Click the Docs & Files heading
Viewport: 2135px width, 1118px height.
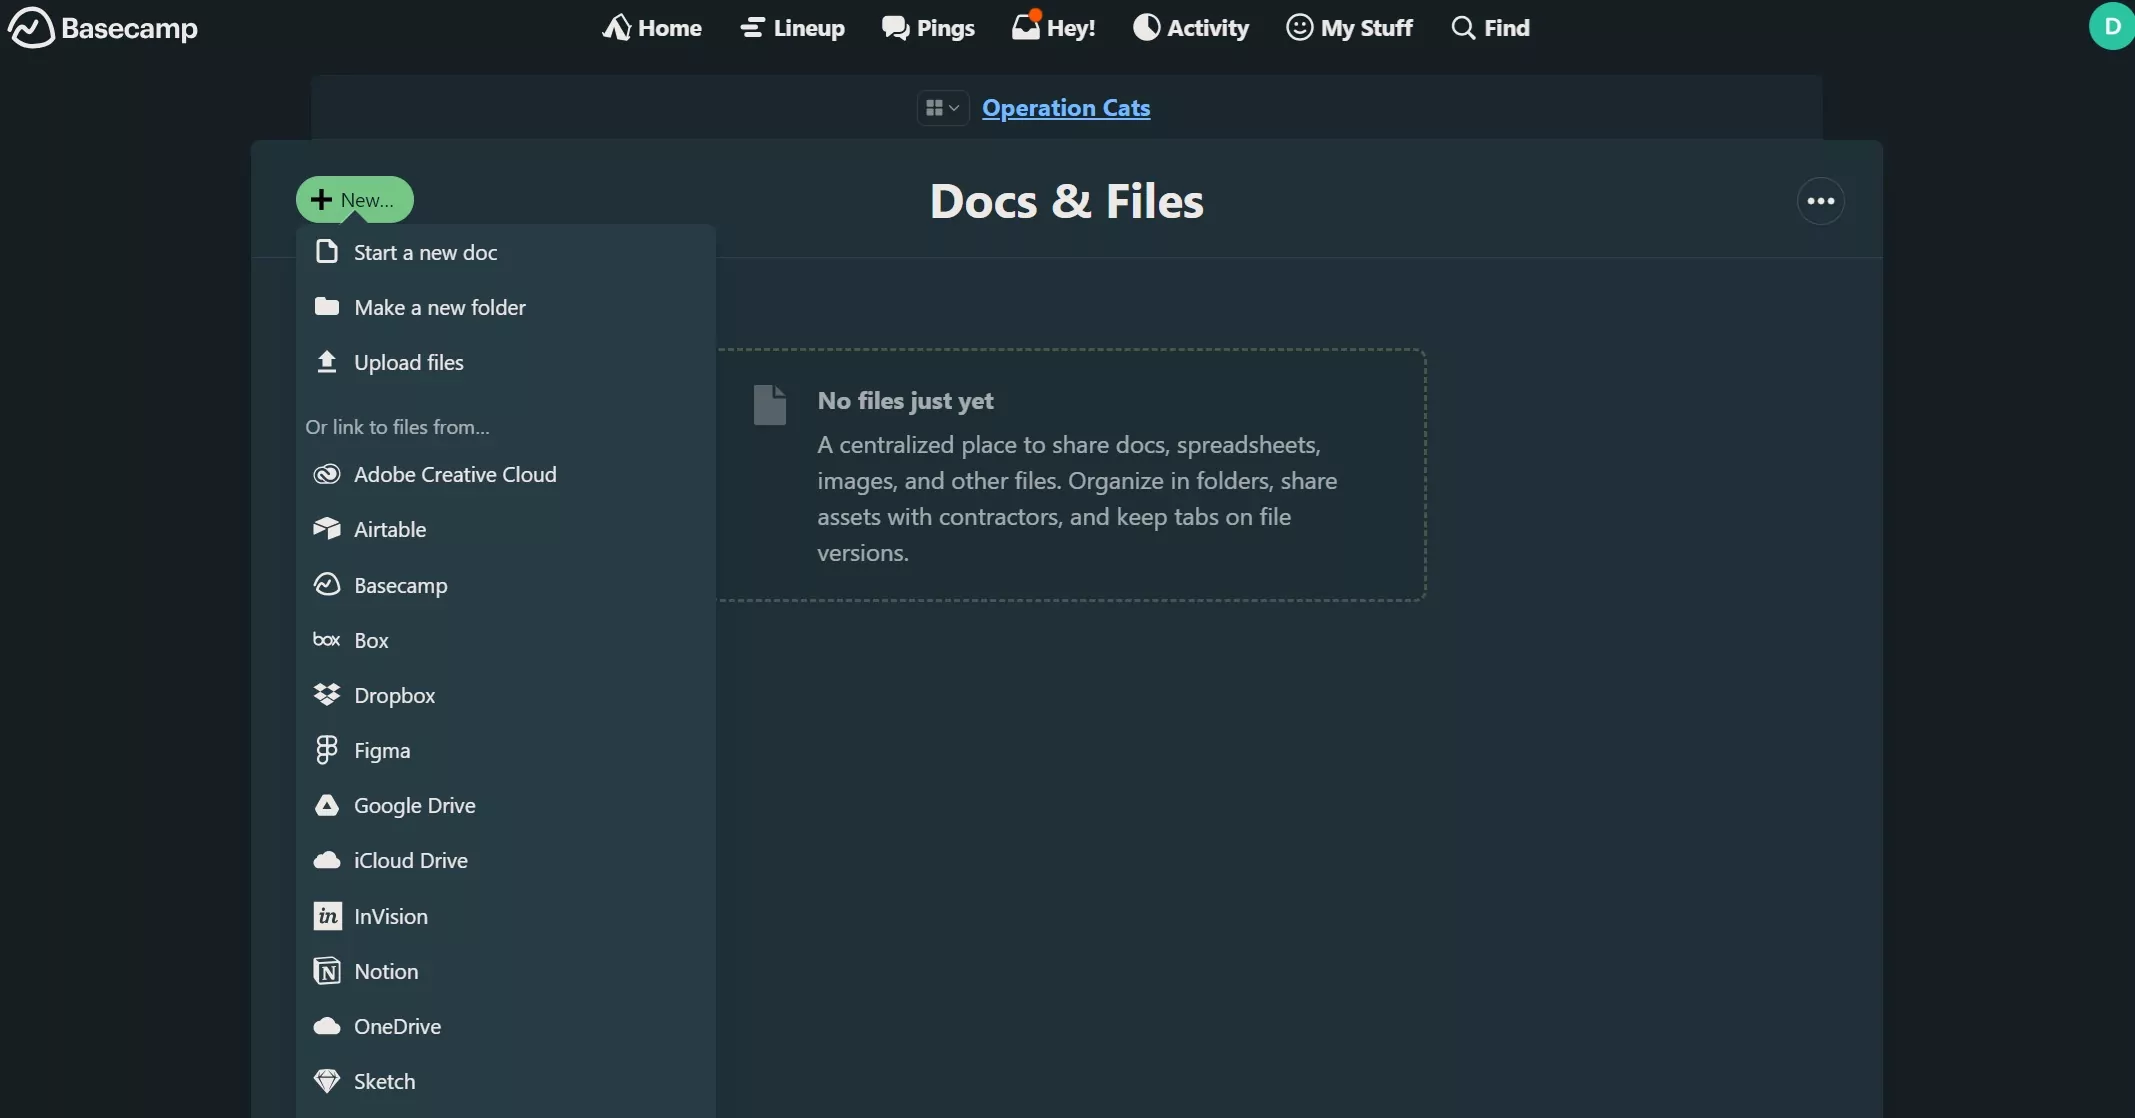point(1066,201)
